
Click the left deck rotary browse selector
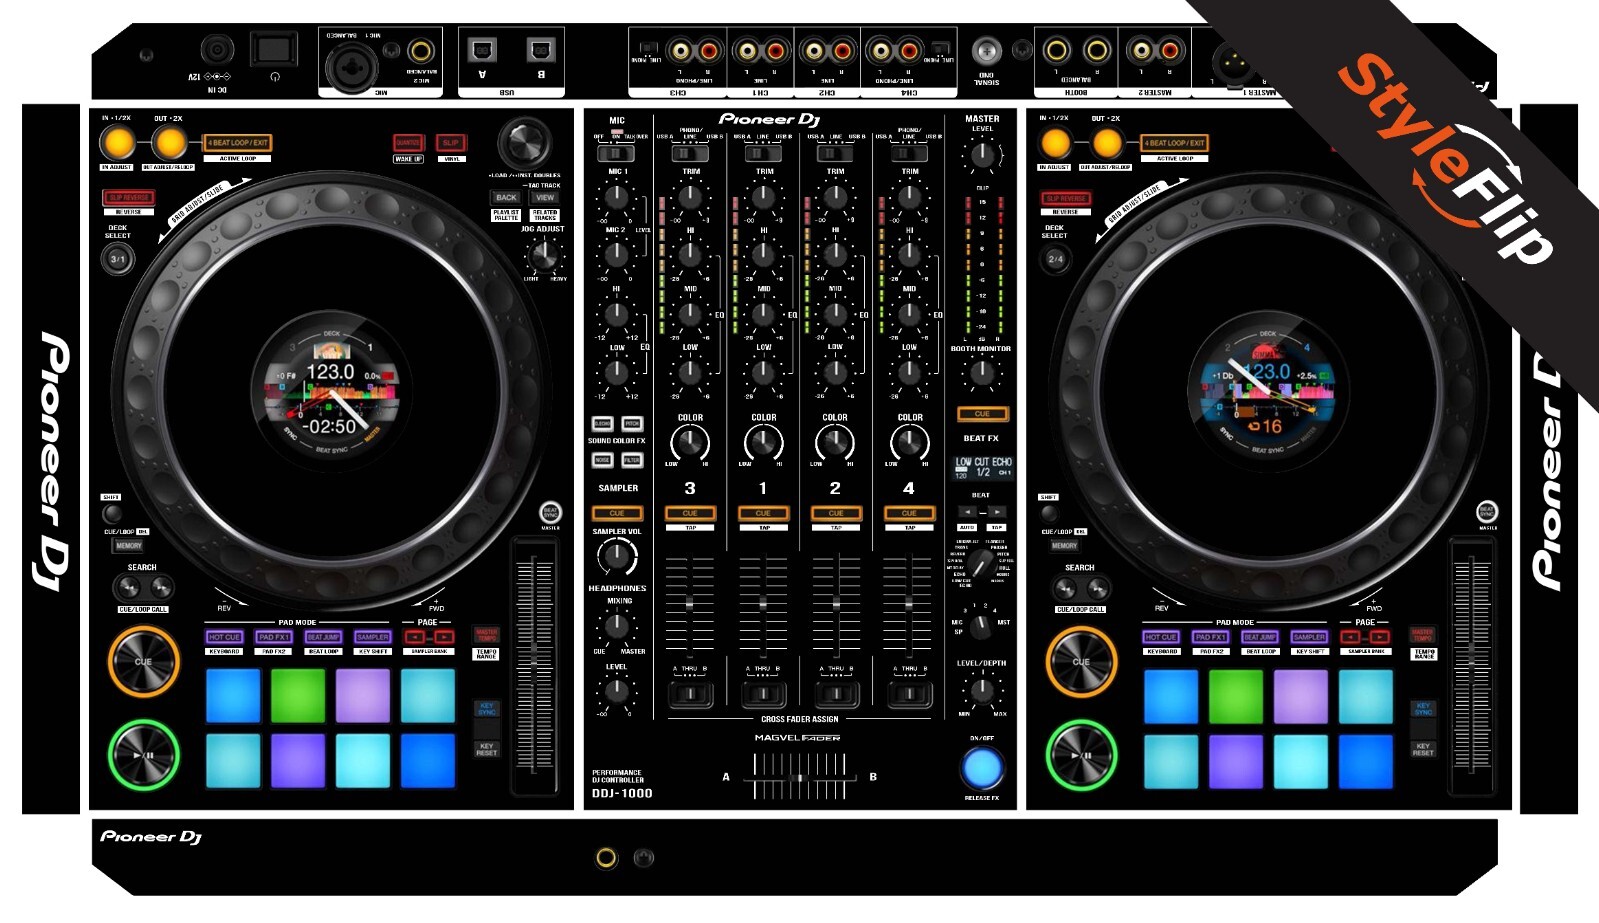click(x=525, y=143)
